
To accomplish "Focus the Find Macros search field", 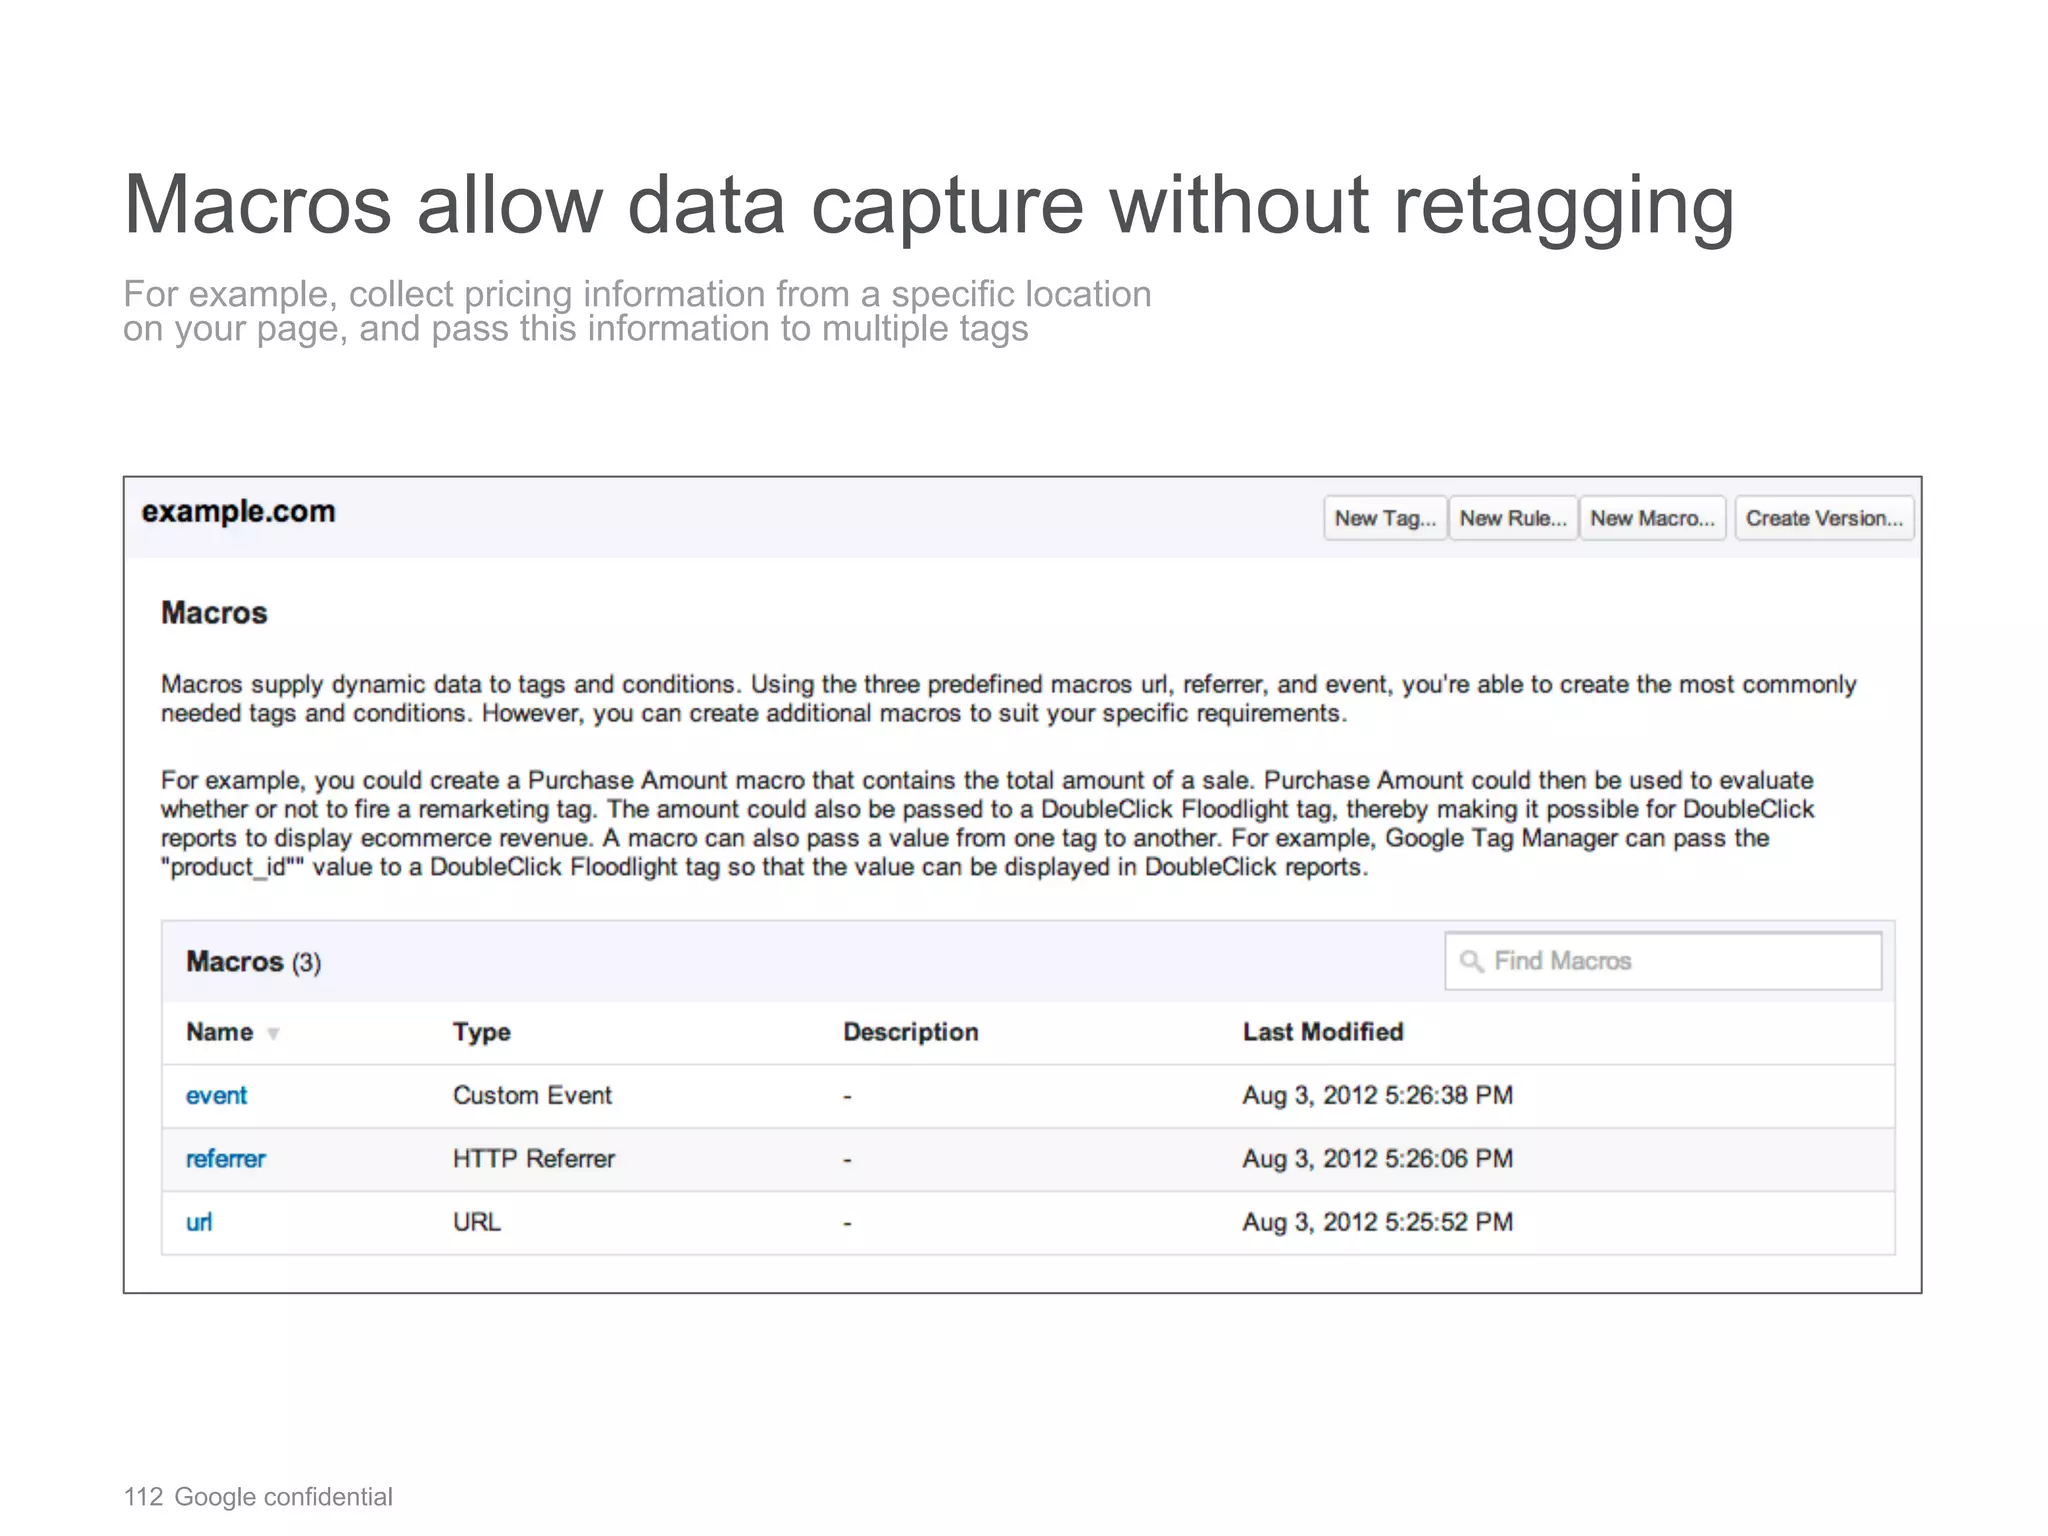I will point(1663,961).
